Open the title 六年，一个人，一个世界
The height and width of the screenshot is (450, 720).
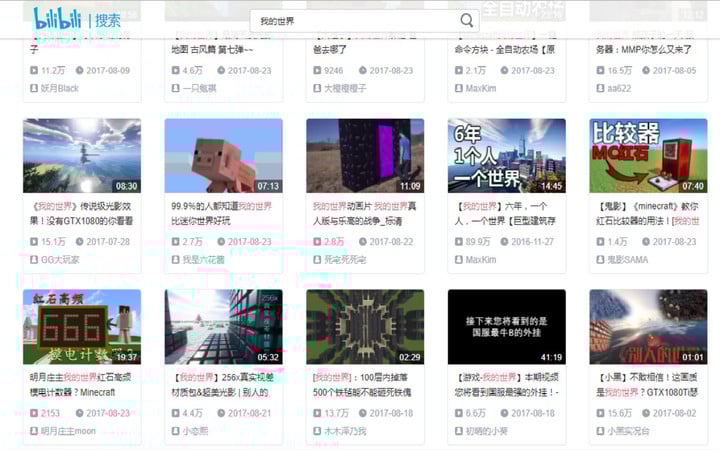505,214
